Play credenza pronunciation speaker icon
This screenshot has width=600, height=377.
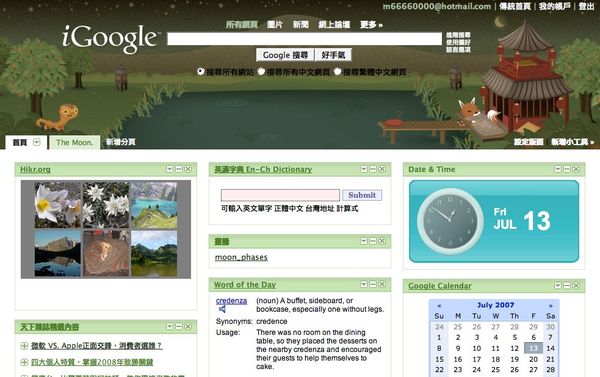[x=222, y=309]
